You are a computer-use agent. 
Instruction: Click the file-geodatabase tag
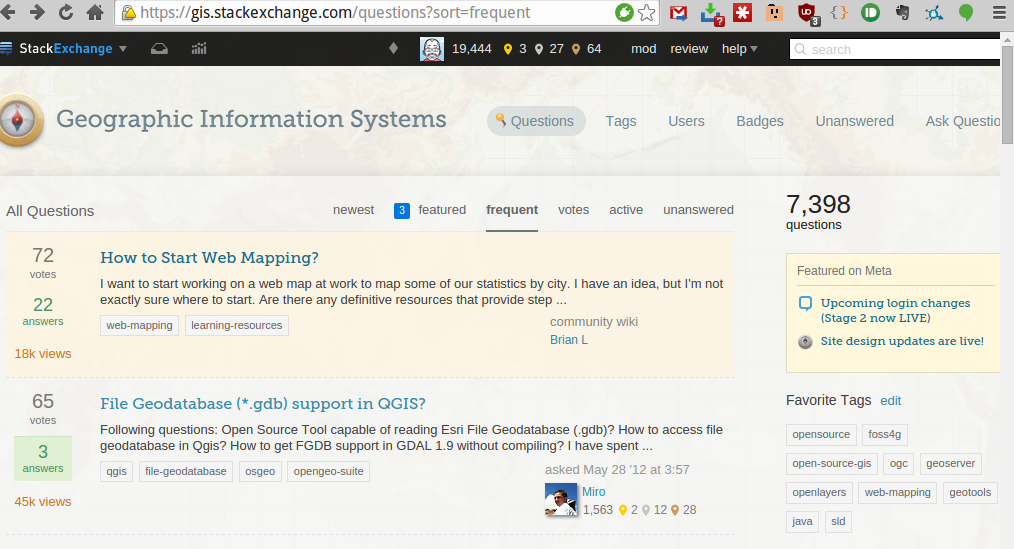pyautogui.click(x=186, y=471)
